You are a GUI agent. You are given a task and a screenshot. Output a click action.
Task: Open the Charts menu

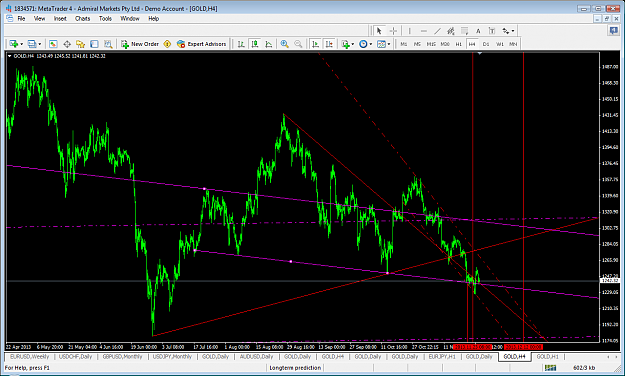click(x=83, y=18)
